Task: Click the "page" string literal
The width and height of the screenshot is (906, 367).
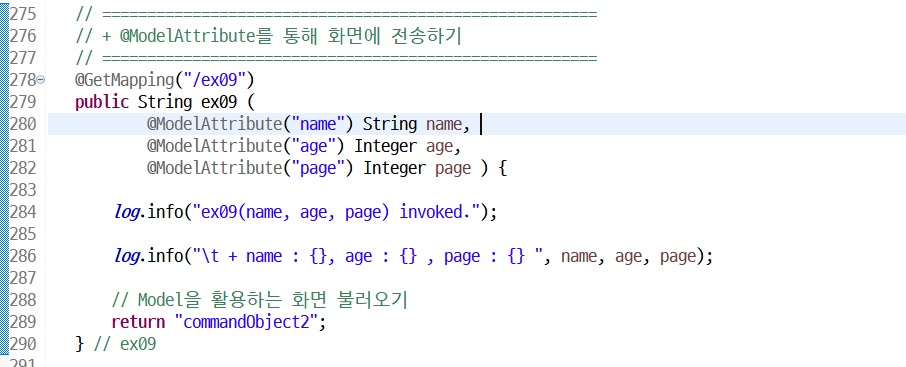Action: click(x=317, y=168)
